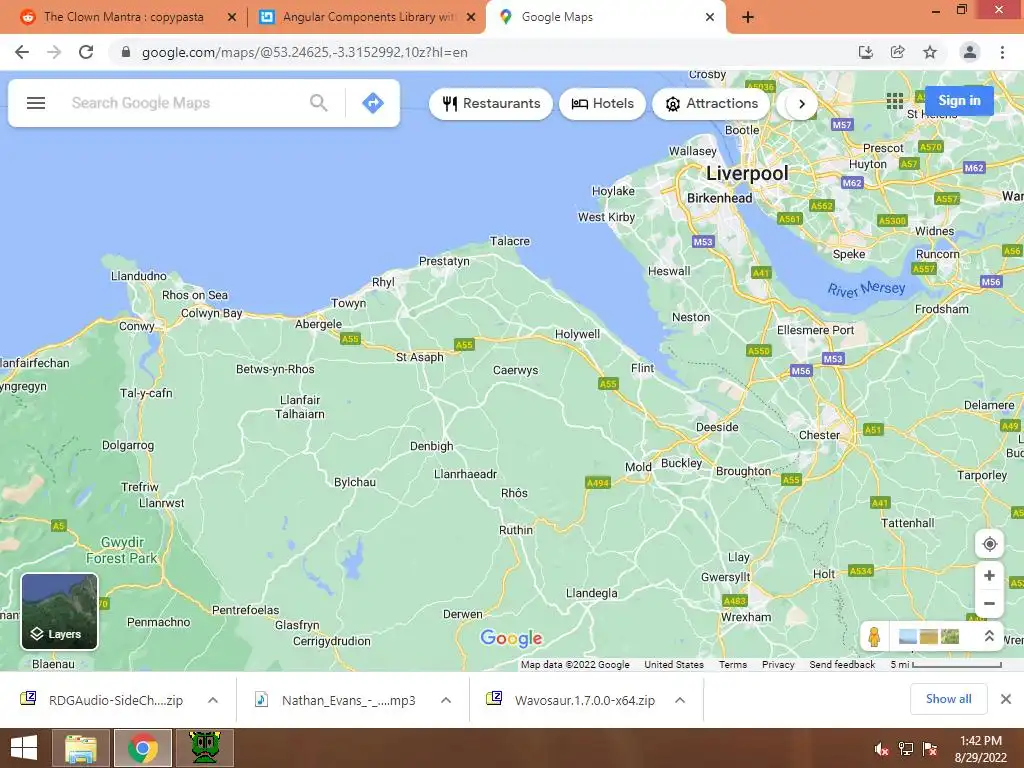Expand options for Wavosaur zip download

(x=680, y=700)
